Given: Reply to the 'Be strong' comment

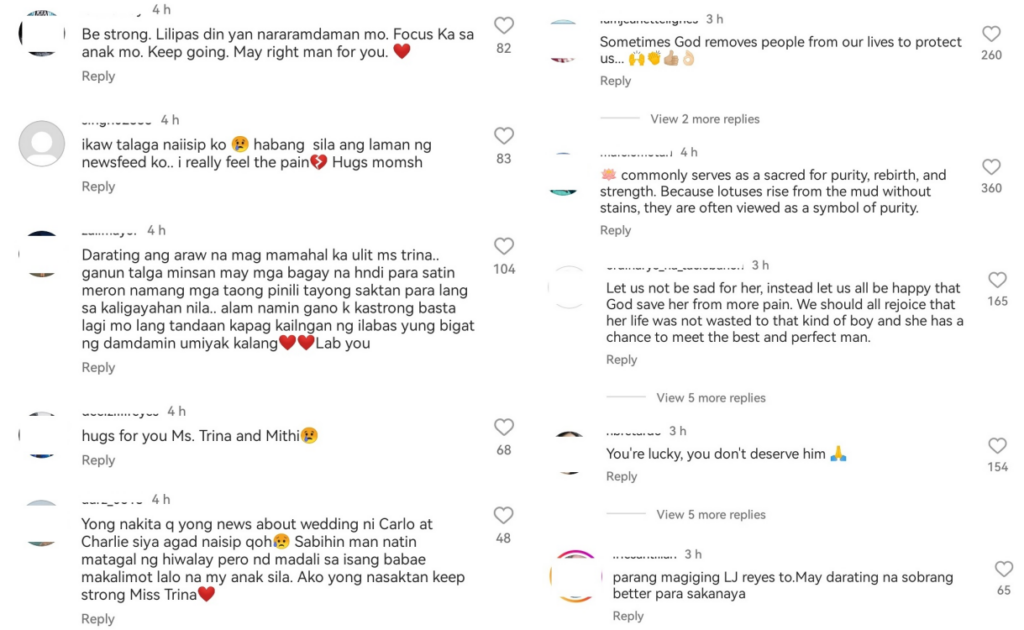Looking at the screenshot, I should [x=98, y=77].
